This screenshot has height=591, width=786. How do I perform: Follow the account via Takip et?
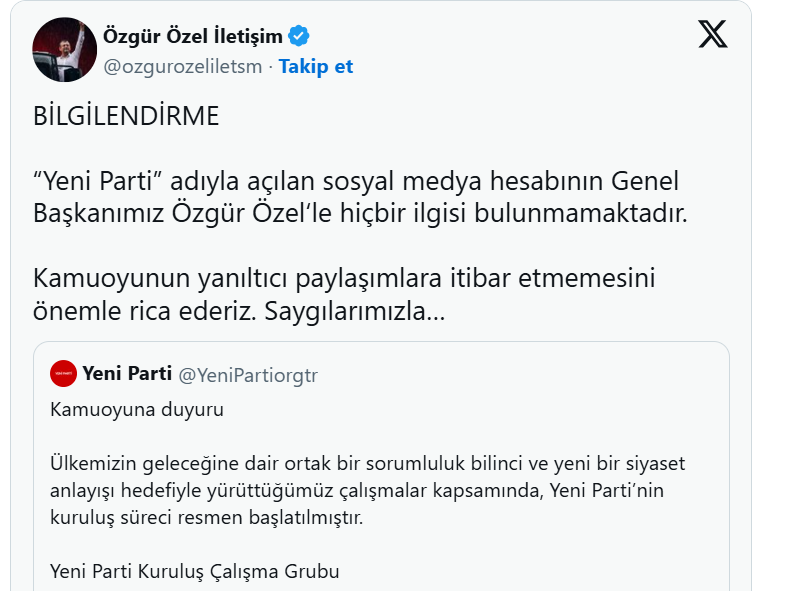(316, 66)
